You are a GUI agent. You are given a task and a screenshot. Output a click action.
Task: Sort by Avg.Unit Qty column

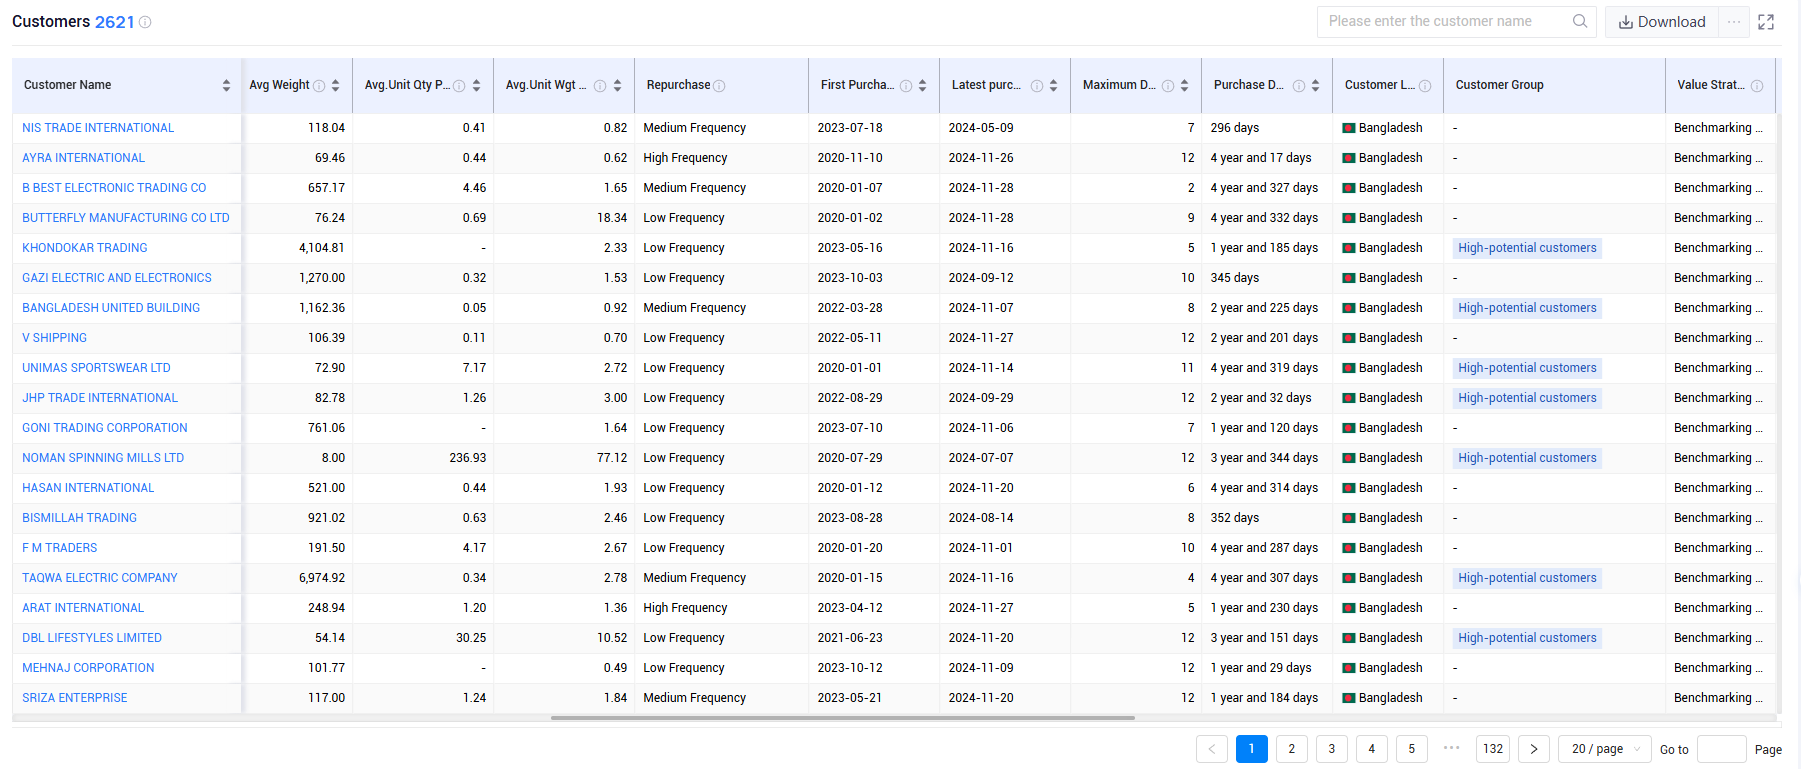[x=476, y=85]
